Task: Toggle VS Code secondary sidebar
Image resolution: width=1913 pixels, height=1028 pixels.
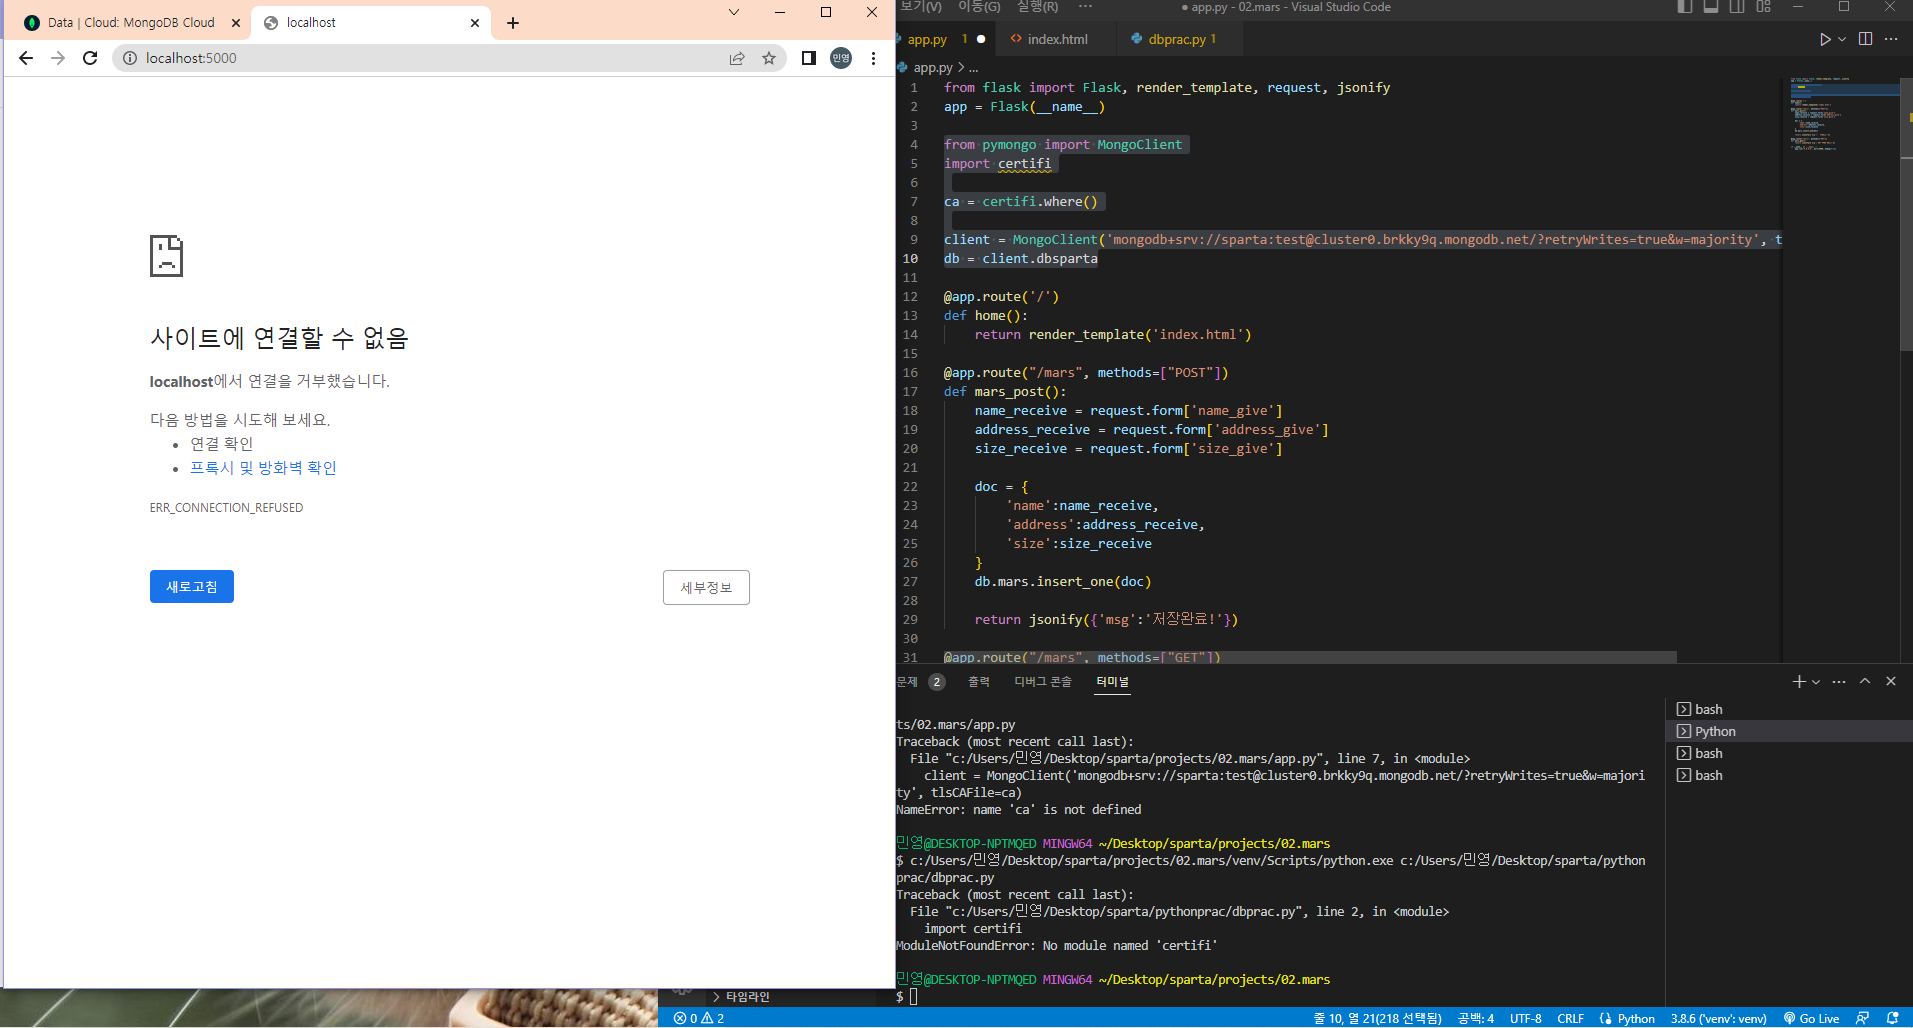Action: click(x=1737, y=7)
